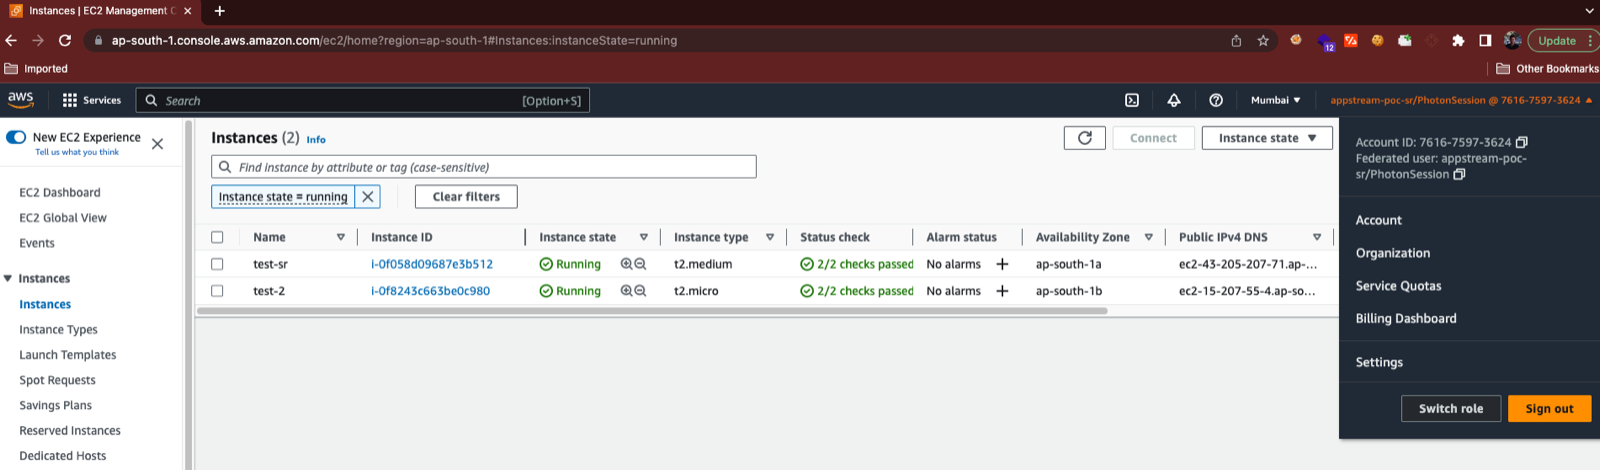
Task: Zoom out filter for test-sr instance state
Action: click(x=640, y=264)
